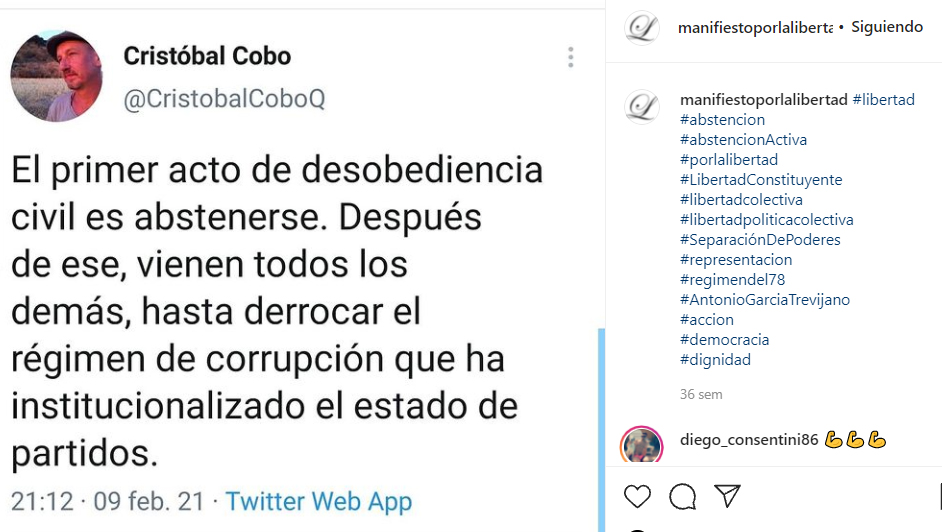Open the #AntonioGarciaTrevijano hashtag
This screenshot has height=532, width=942.
[x=765, y=300]
